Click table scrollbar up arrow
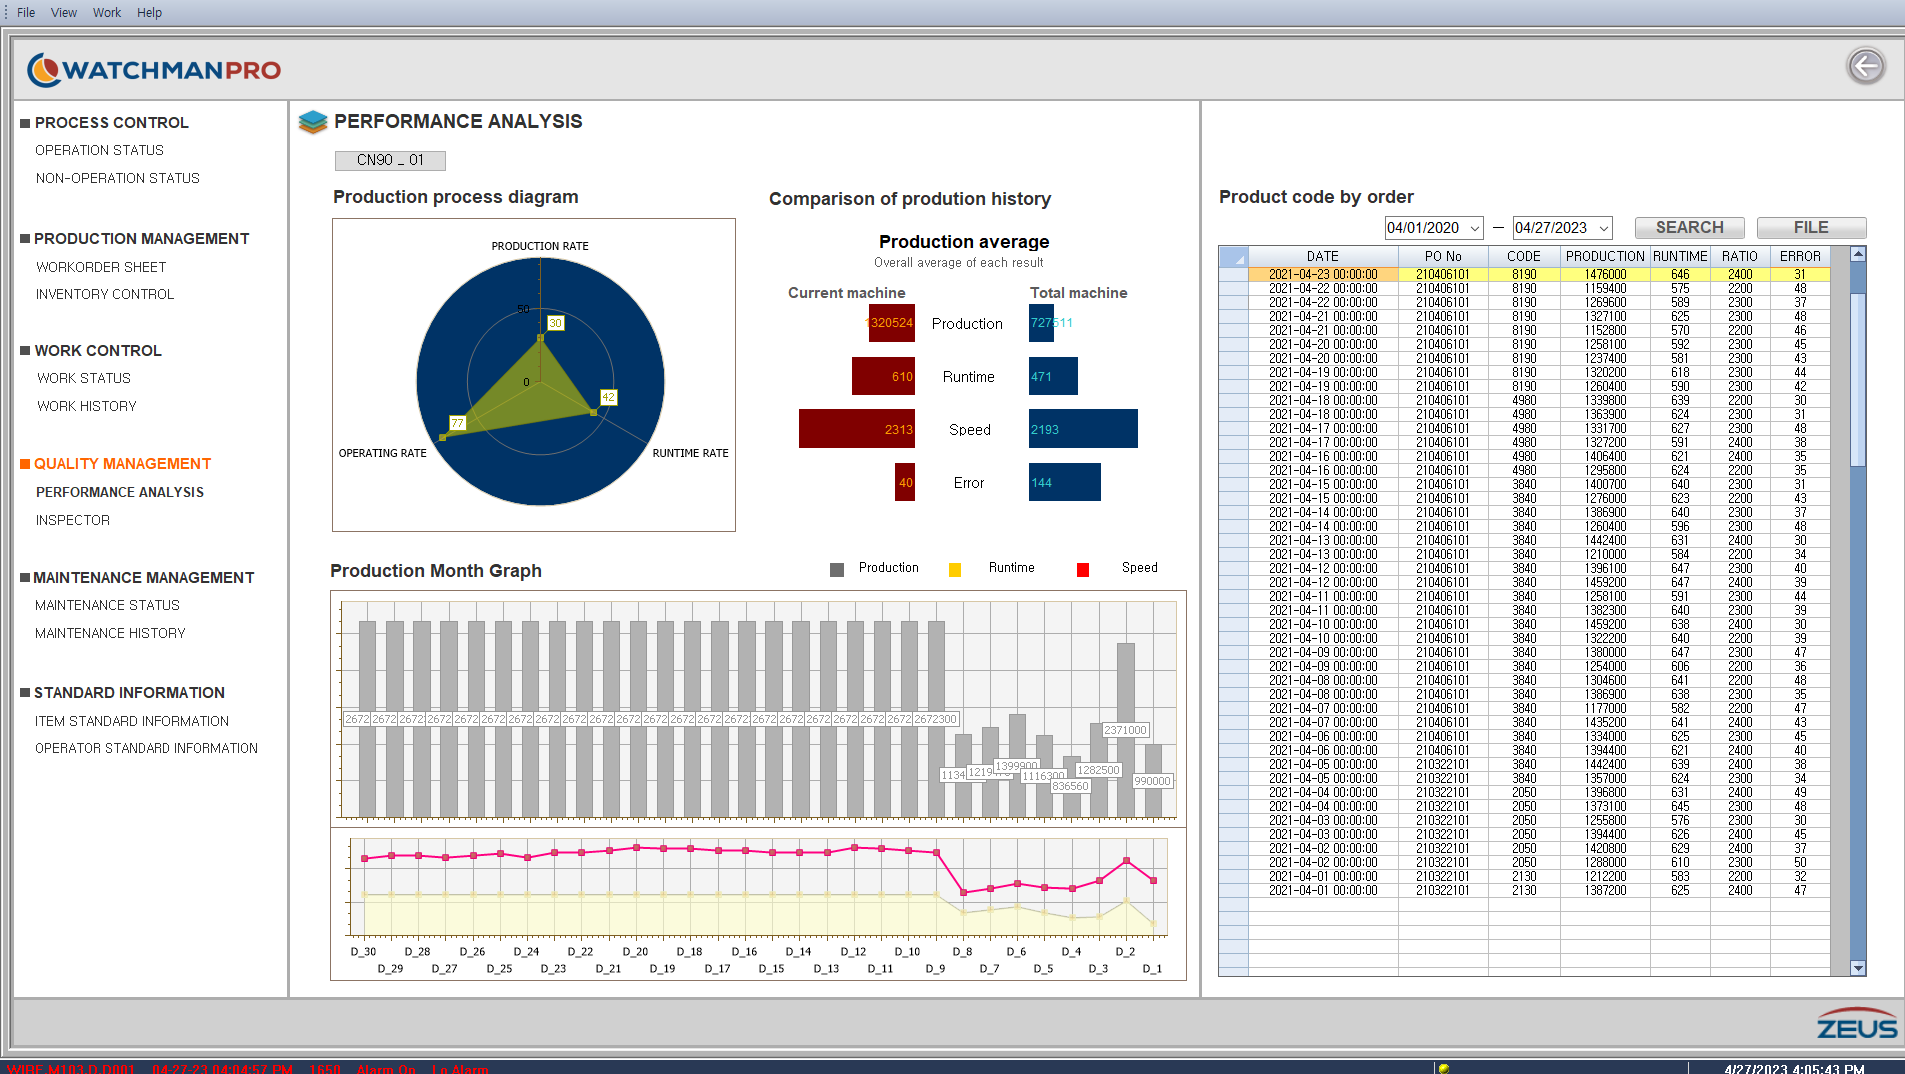 point(1858,255)
